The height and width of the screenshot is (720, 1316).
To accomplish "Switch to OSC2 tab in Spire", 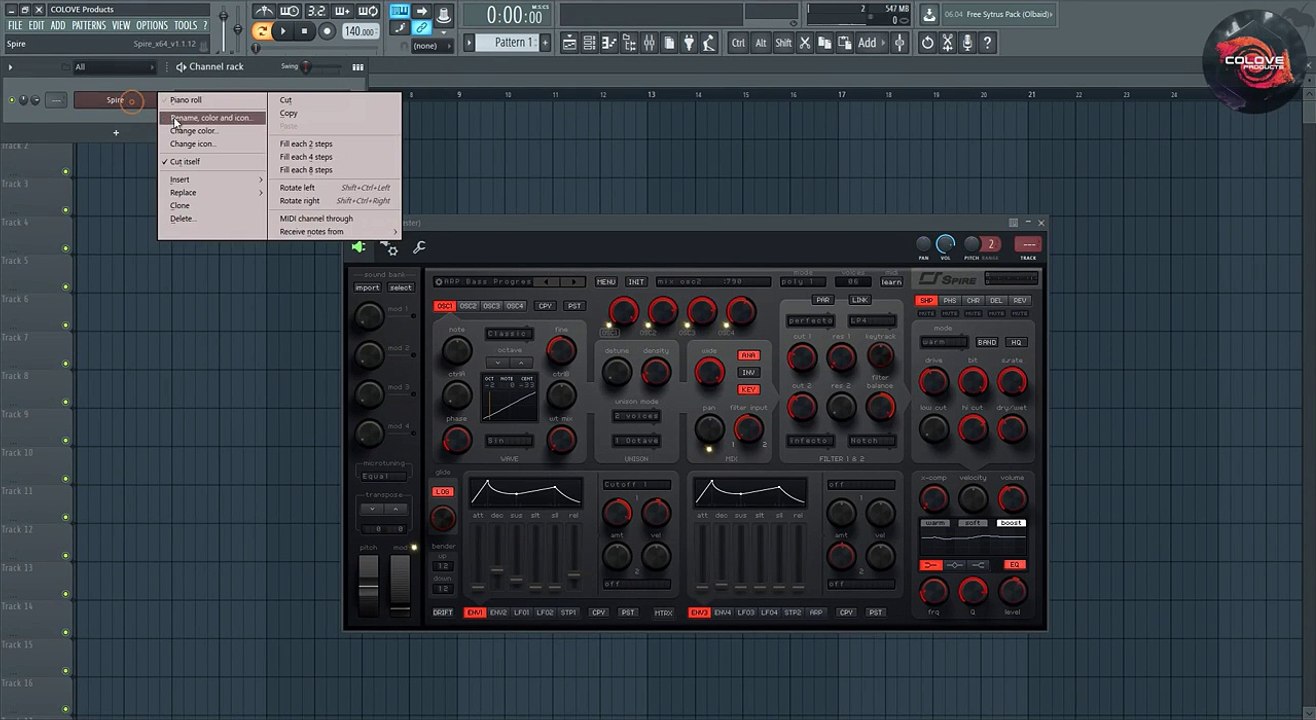I will (468, 306).
